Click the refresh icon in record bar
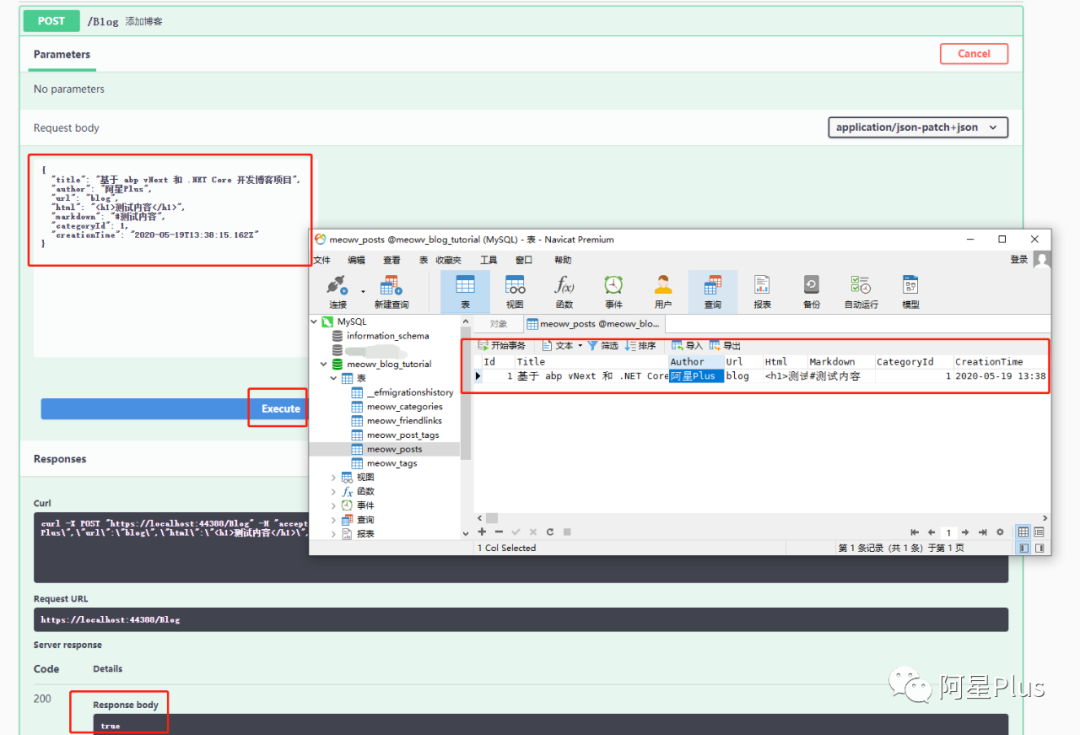Image resolution: width=1080 pixels, height=735 pixels. 550,532
